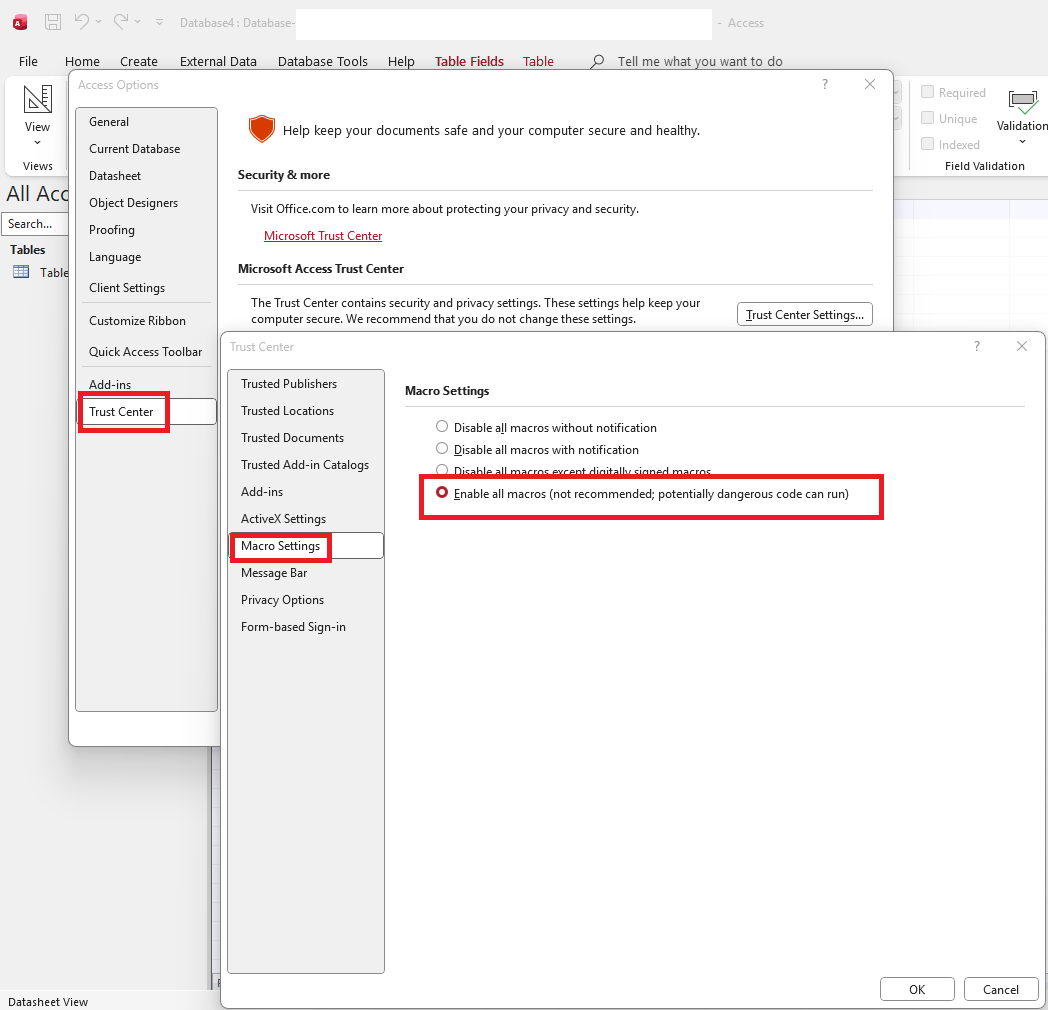The height and width of the screenshot is (1010, 1048).
Task: Click help question mark in Trust Center dialog
Action: (976, 346)
